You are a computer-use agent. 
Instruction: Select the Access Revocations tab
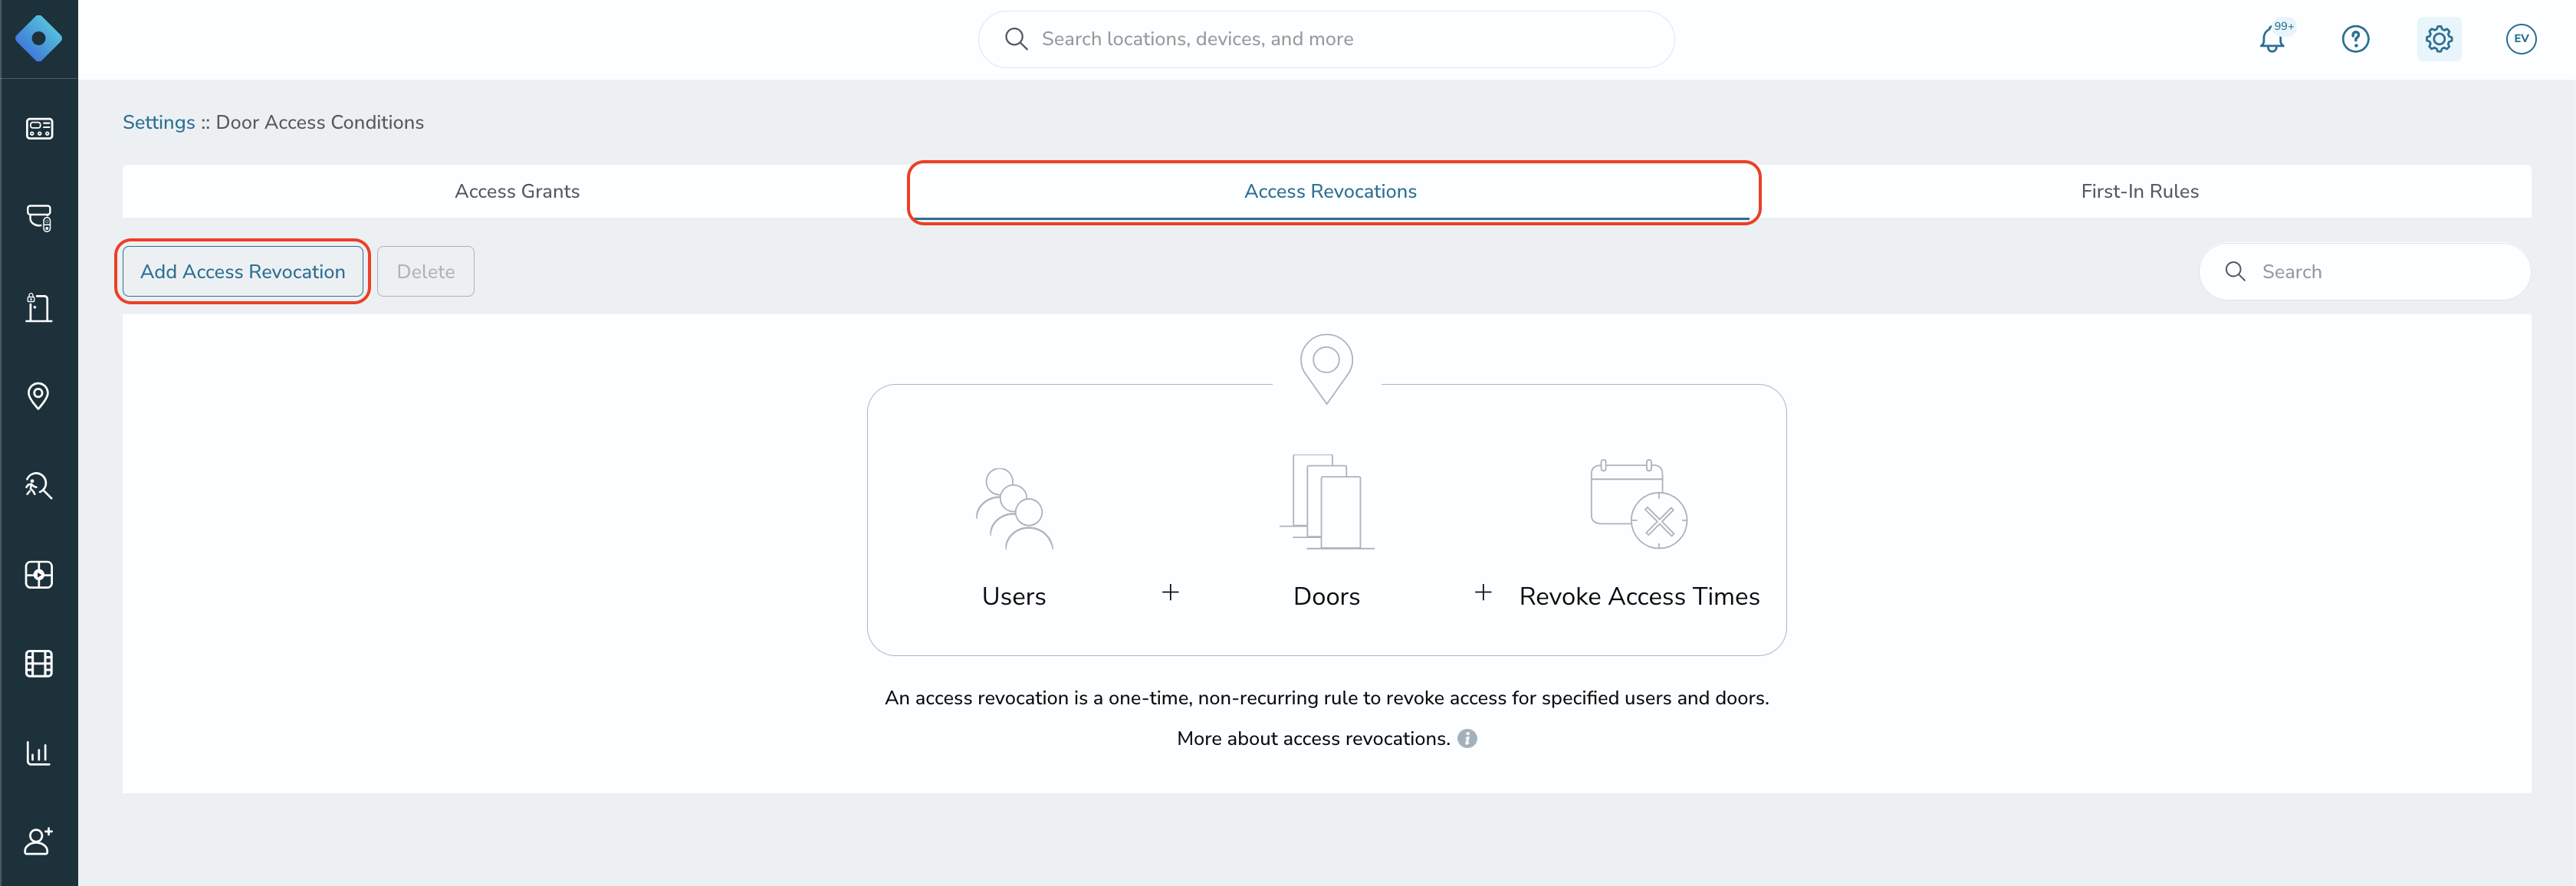click(1330, 191)
